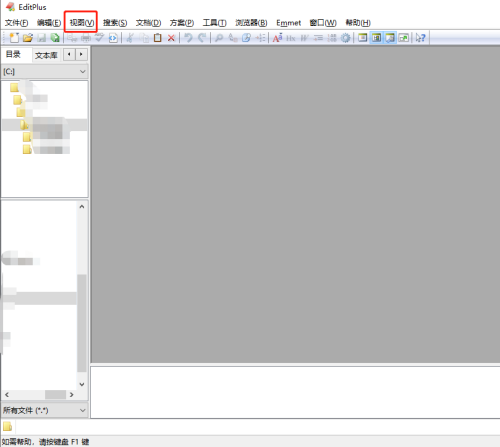The height and width of the screenshot is (447, 500).
Task: Click the Find magnifier icon
Action: coord(219,38)
